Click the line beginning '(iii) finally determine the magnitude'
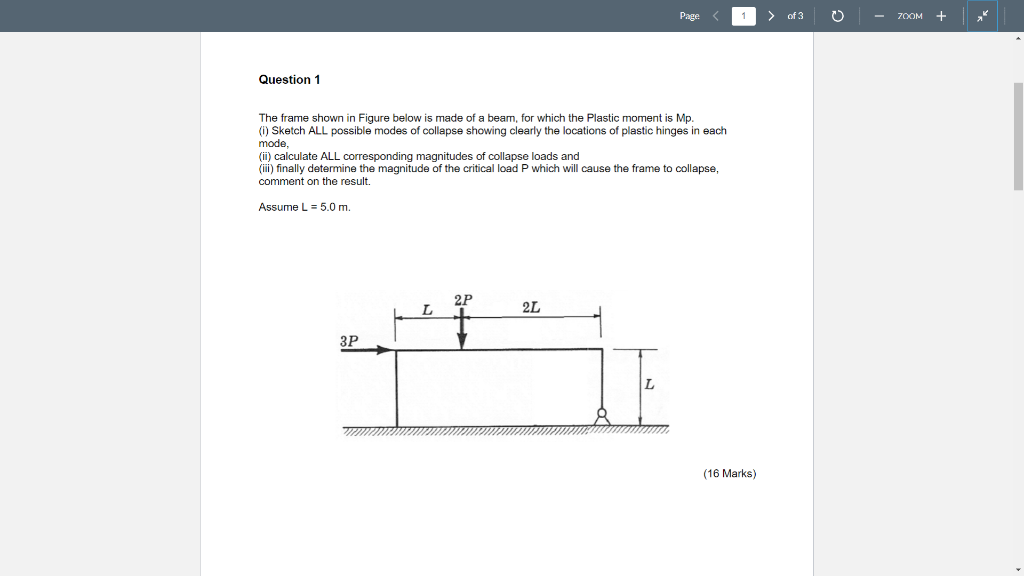1024x576 pixels. click(x=488, y=168)
